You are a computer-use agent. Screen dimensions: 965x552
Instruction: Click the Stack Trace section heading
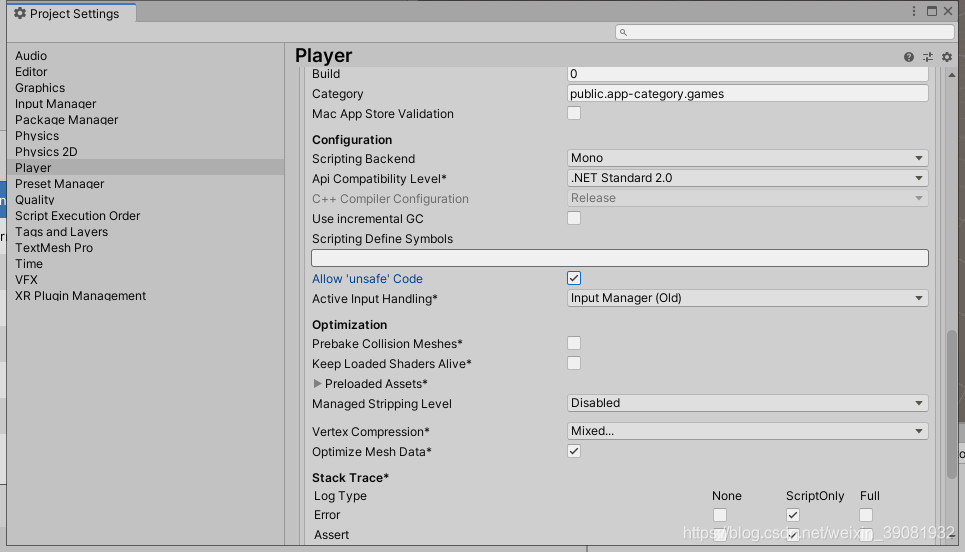(350, 478)
